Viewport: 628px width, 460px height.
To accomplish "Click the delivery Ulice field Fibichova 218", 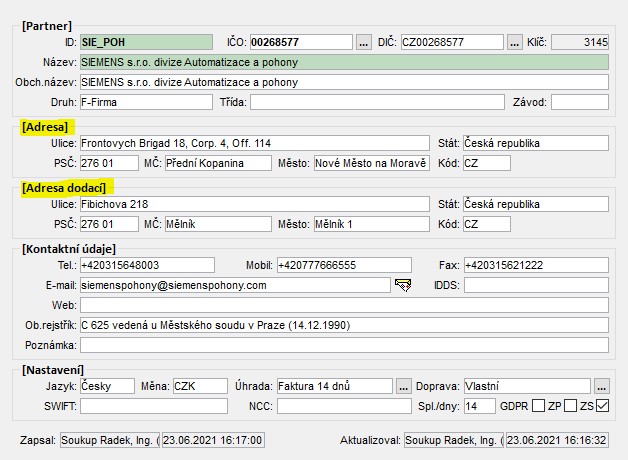I will click(255, 204).
